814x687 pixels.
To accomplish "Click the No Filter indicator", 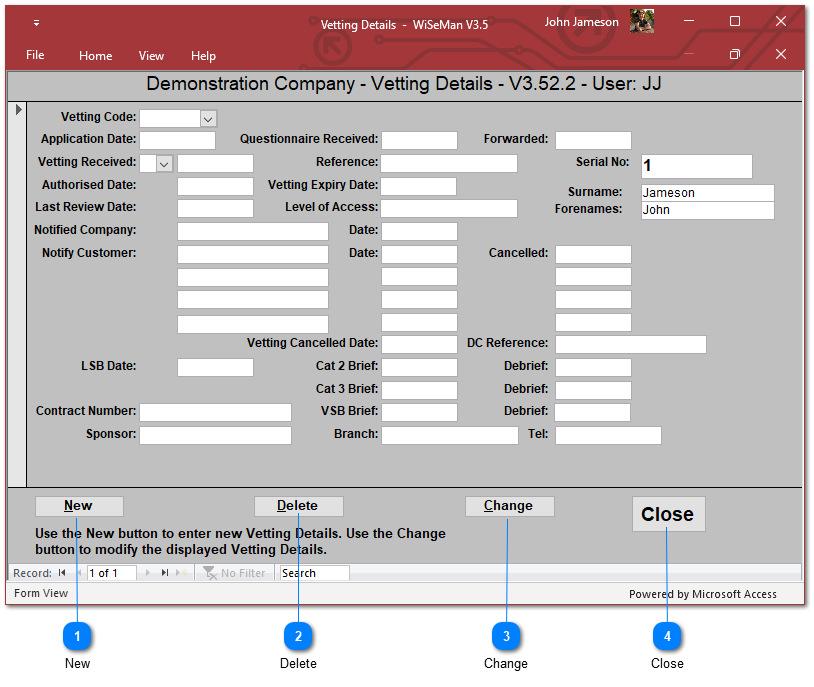I will pos(235,573).
